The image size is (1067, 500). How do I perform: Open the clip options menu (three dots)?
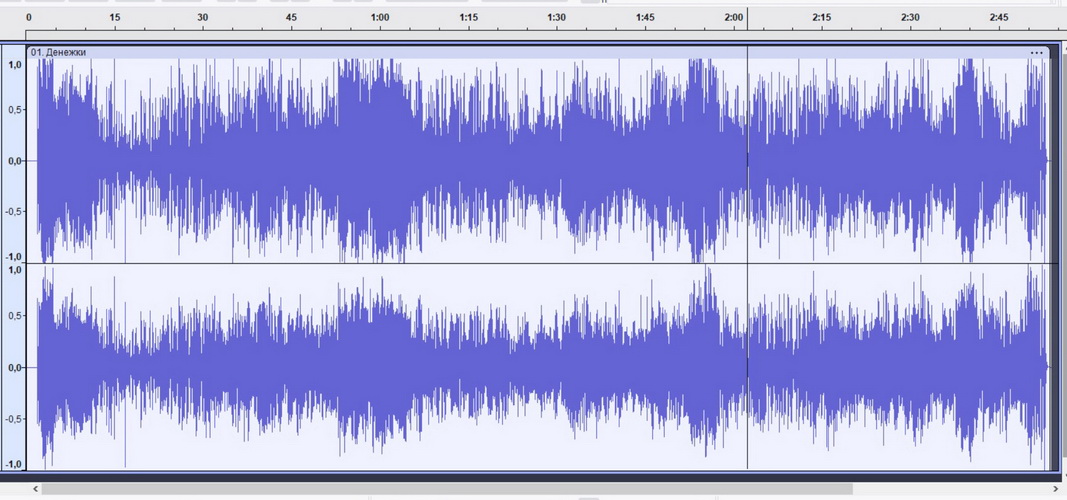(x=1036, y=52)
